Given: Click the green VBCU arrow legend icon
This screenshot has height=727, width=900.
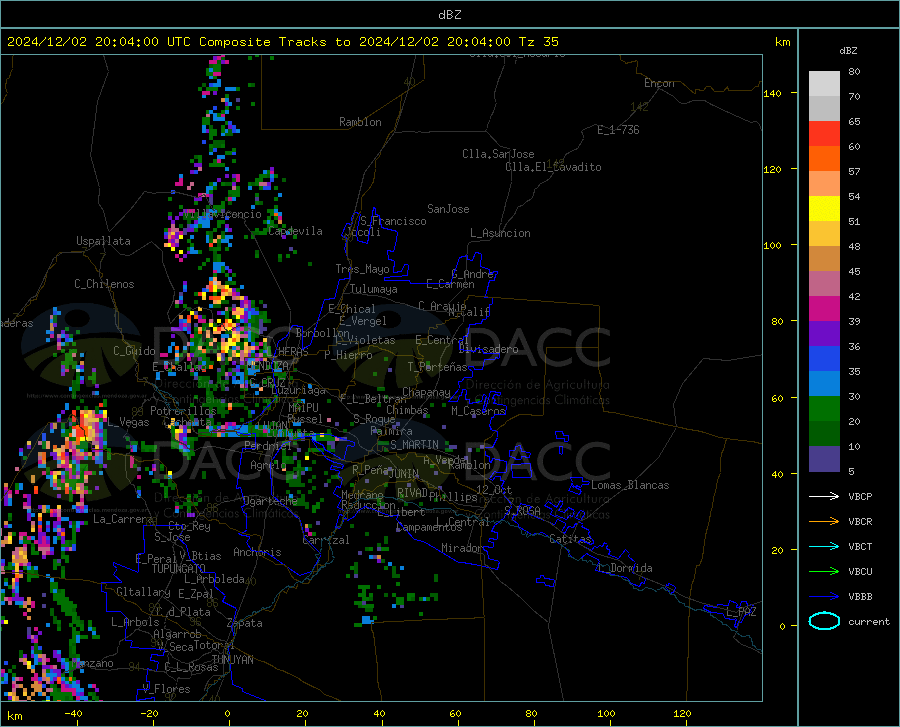Looking at the screenshot, I should coord(824,572).
